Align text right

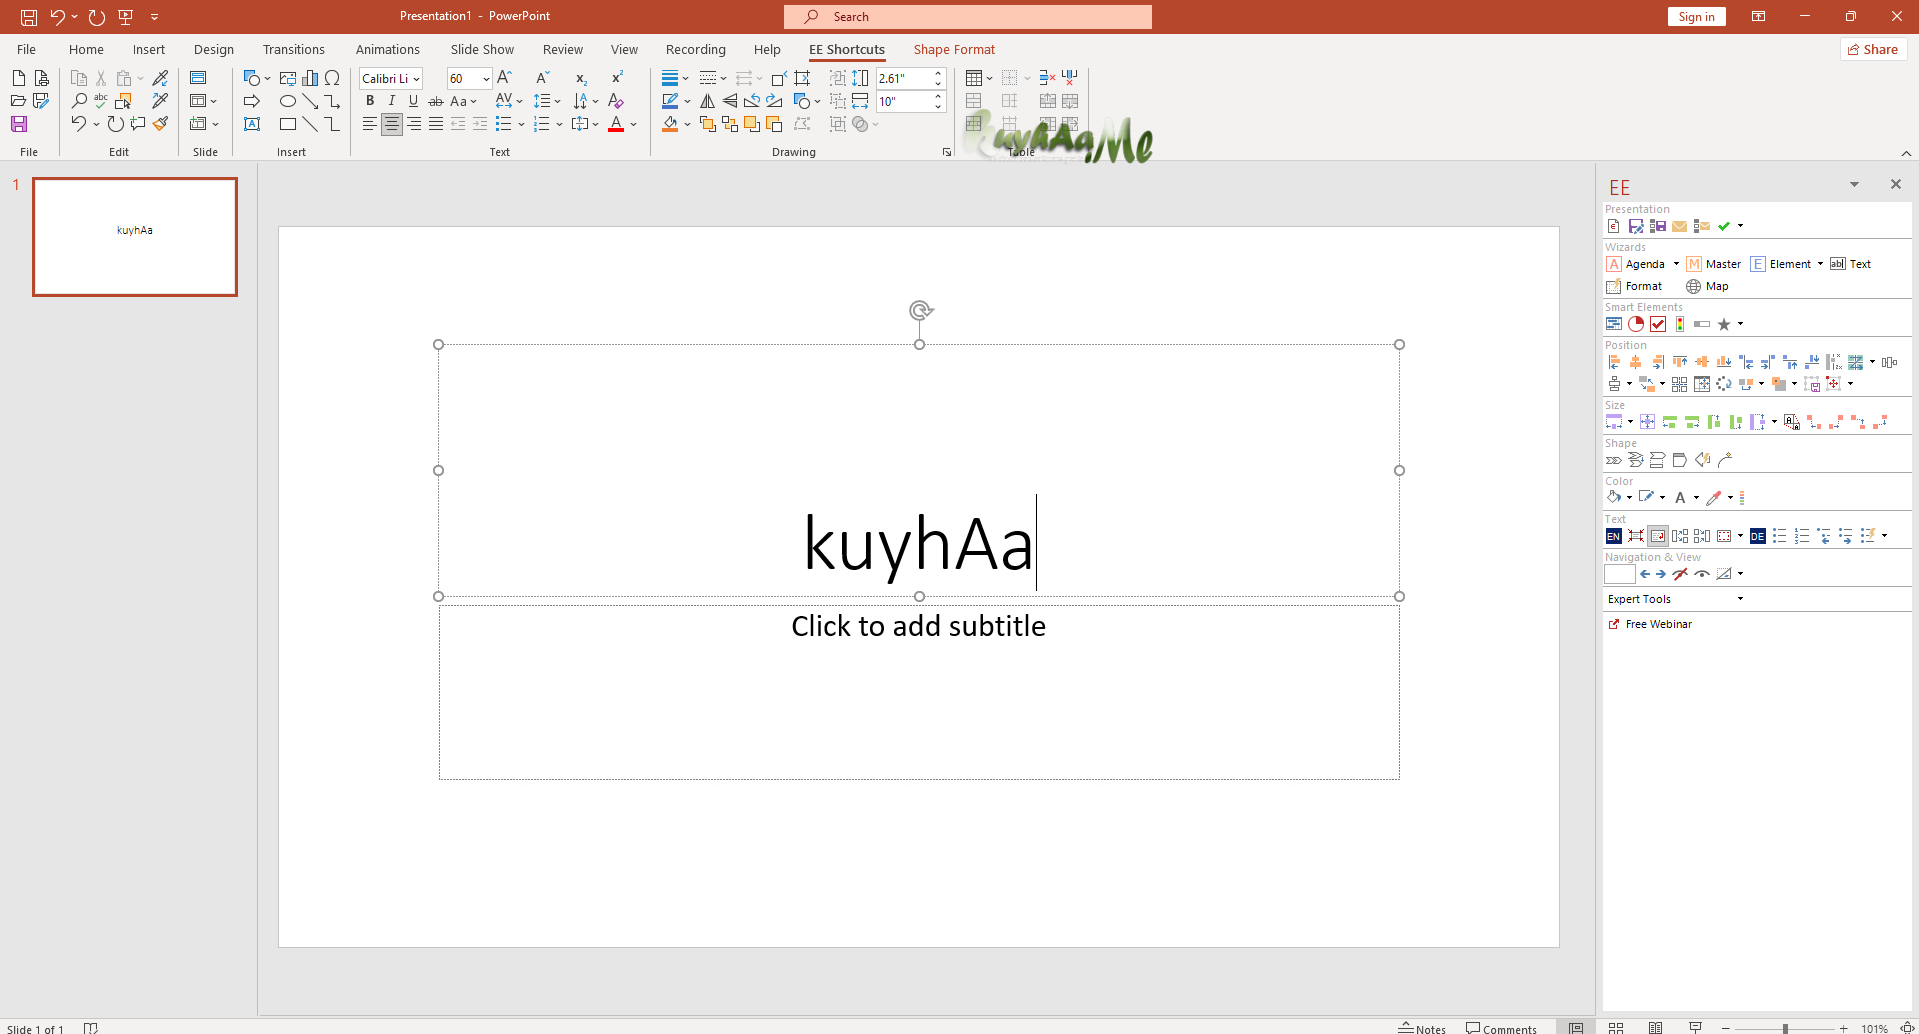[x=414, y=124]
